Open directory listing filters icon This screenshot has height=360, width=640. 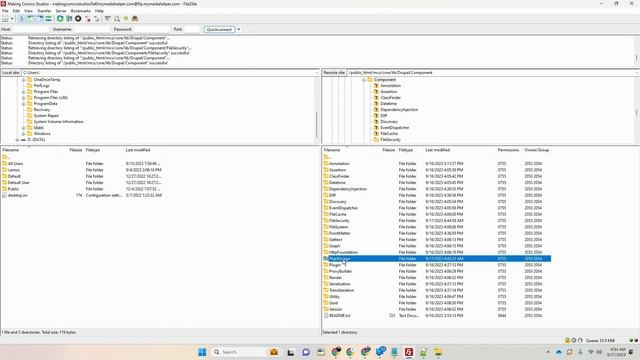[x=107, y=19]
